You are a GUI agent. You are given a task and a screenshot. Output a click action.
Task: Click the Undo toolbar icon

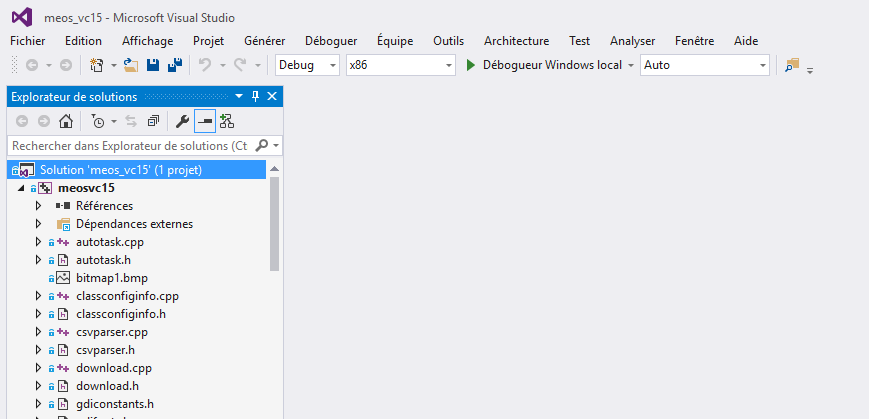[x=205, y=65]
